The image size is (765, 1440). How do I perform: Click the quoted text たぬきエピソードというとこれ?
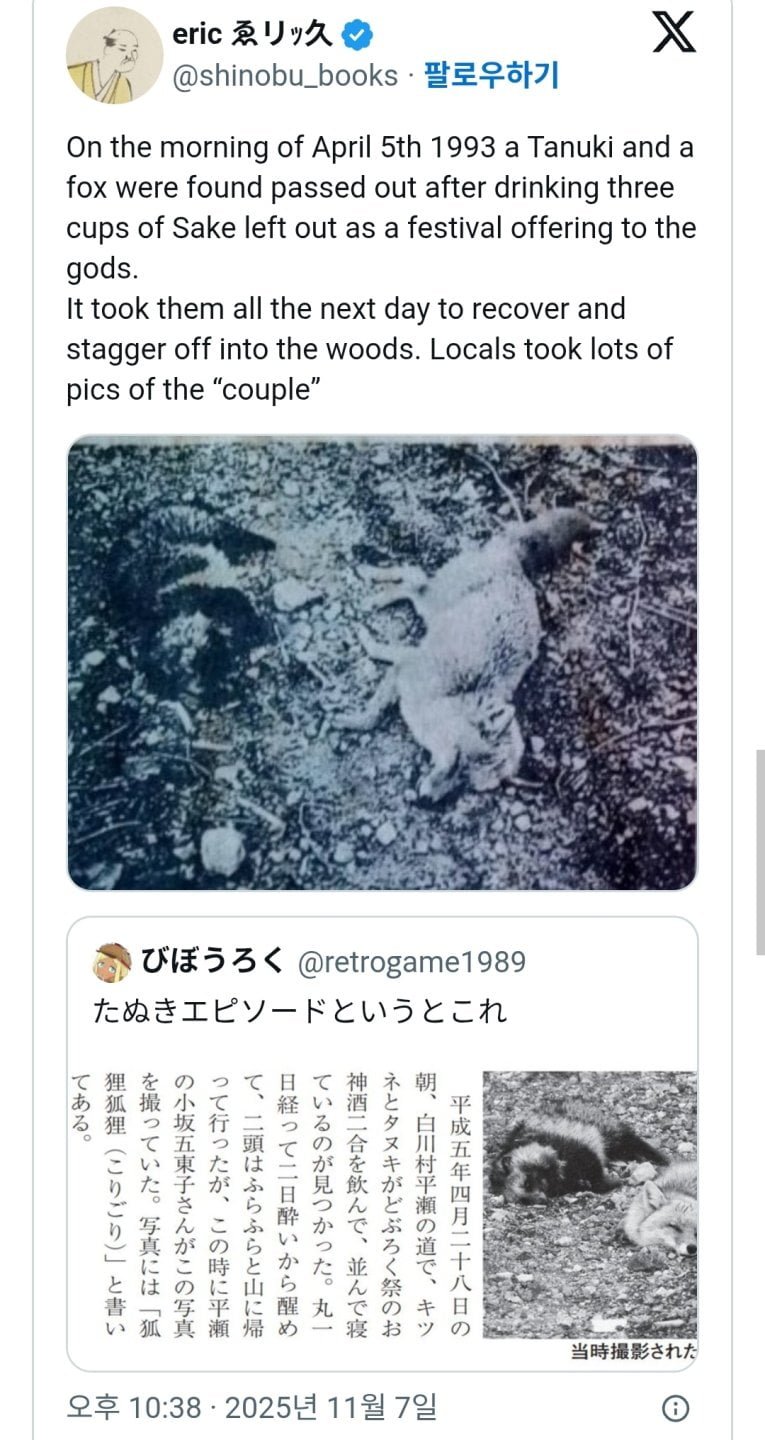tap(300, 1011)
